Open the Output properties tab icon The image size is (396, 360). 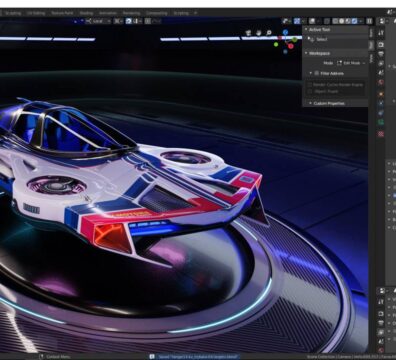pos(381,54)
